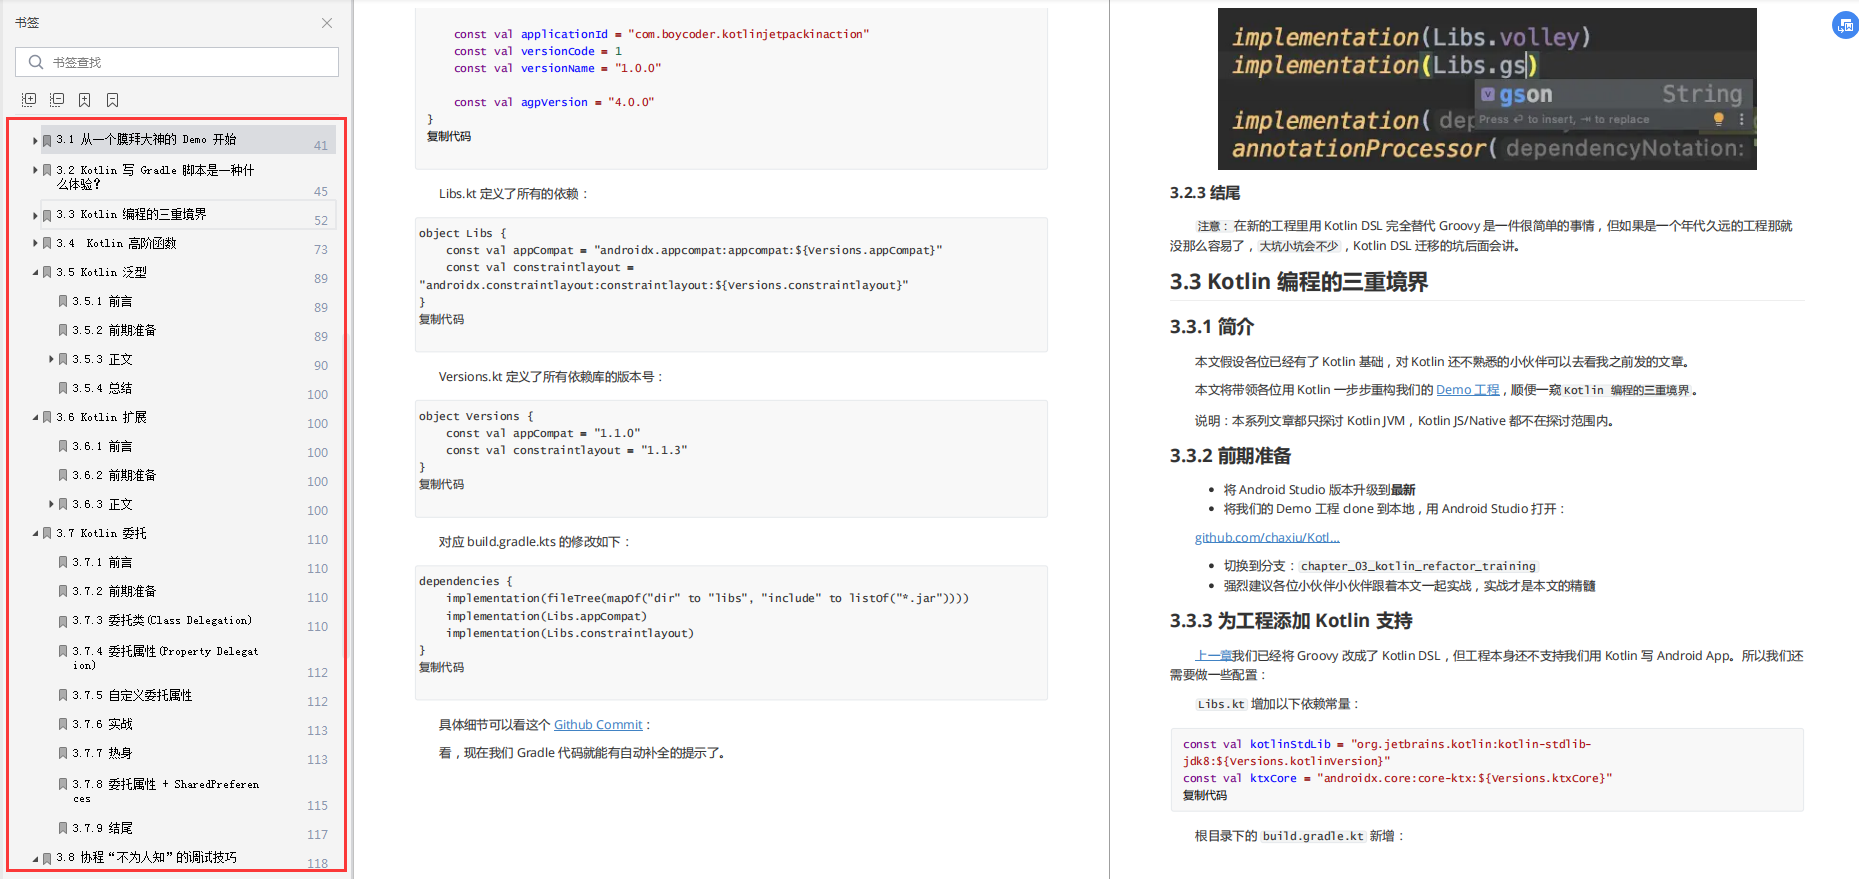Click the blue floating tool icon at top right
Viewport: 1859px width, 879px height.
[1845, 25]
